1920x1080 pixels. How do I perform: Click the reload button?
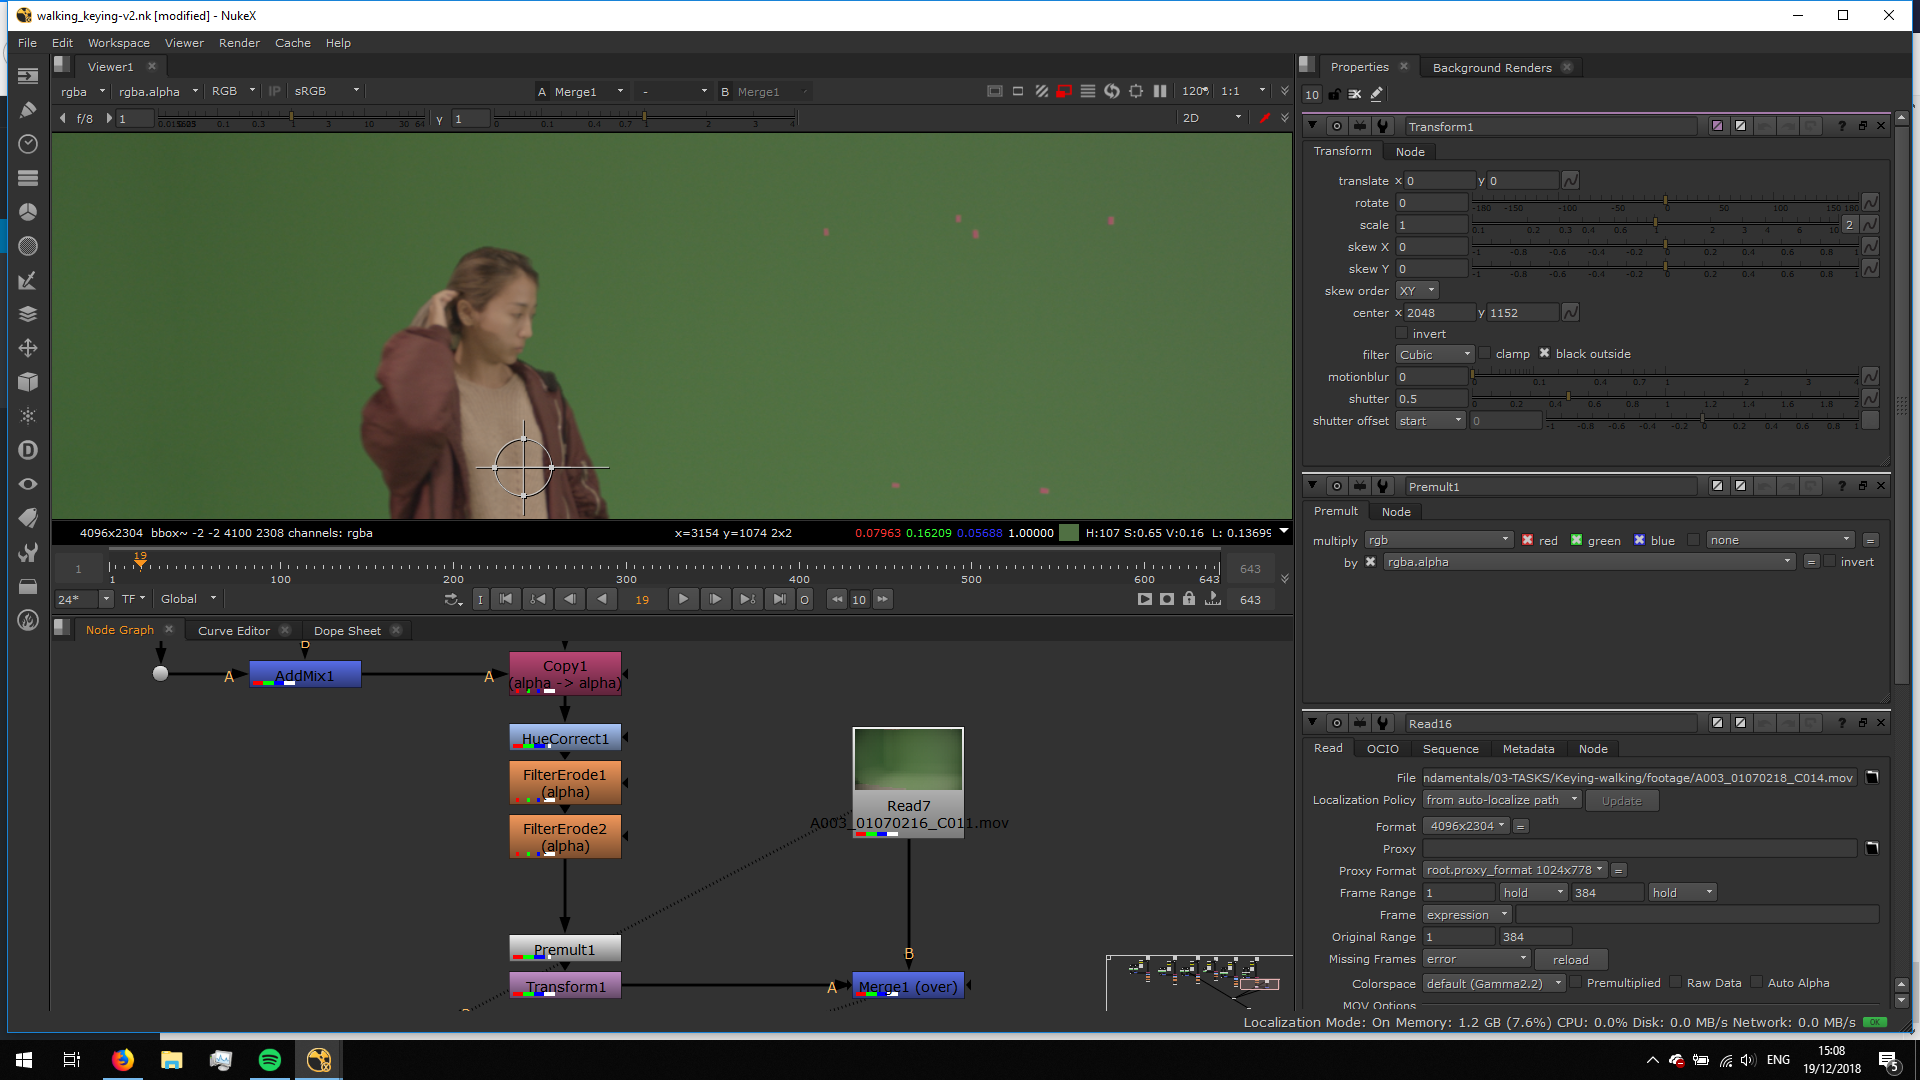pyautogui.click(x=1570, y=960)
